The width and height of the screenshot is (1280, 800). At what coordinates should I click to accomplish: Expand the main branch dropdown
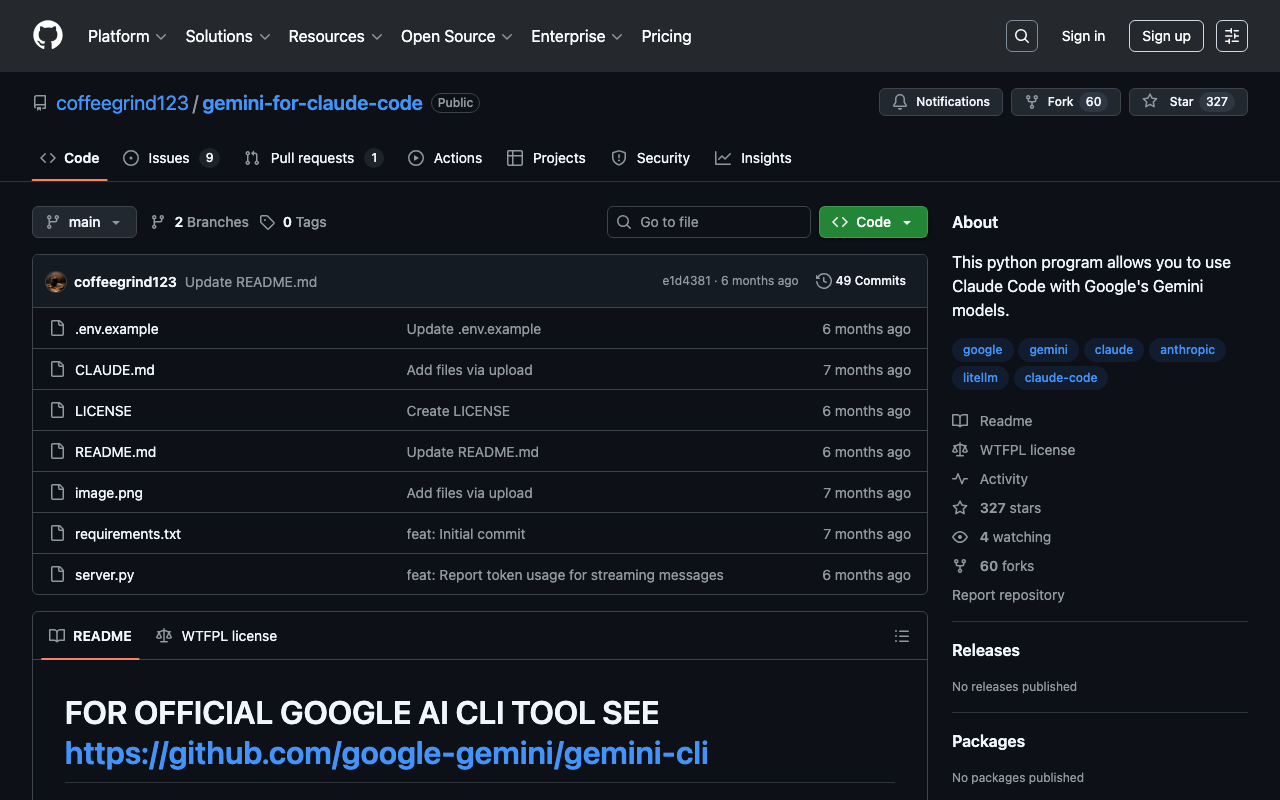[x=84, y=222]
